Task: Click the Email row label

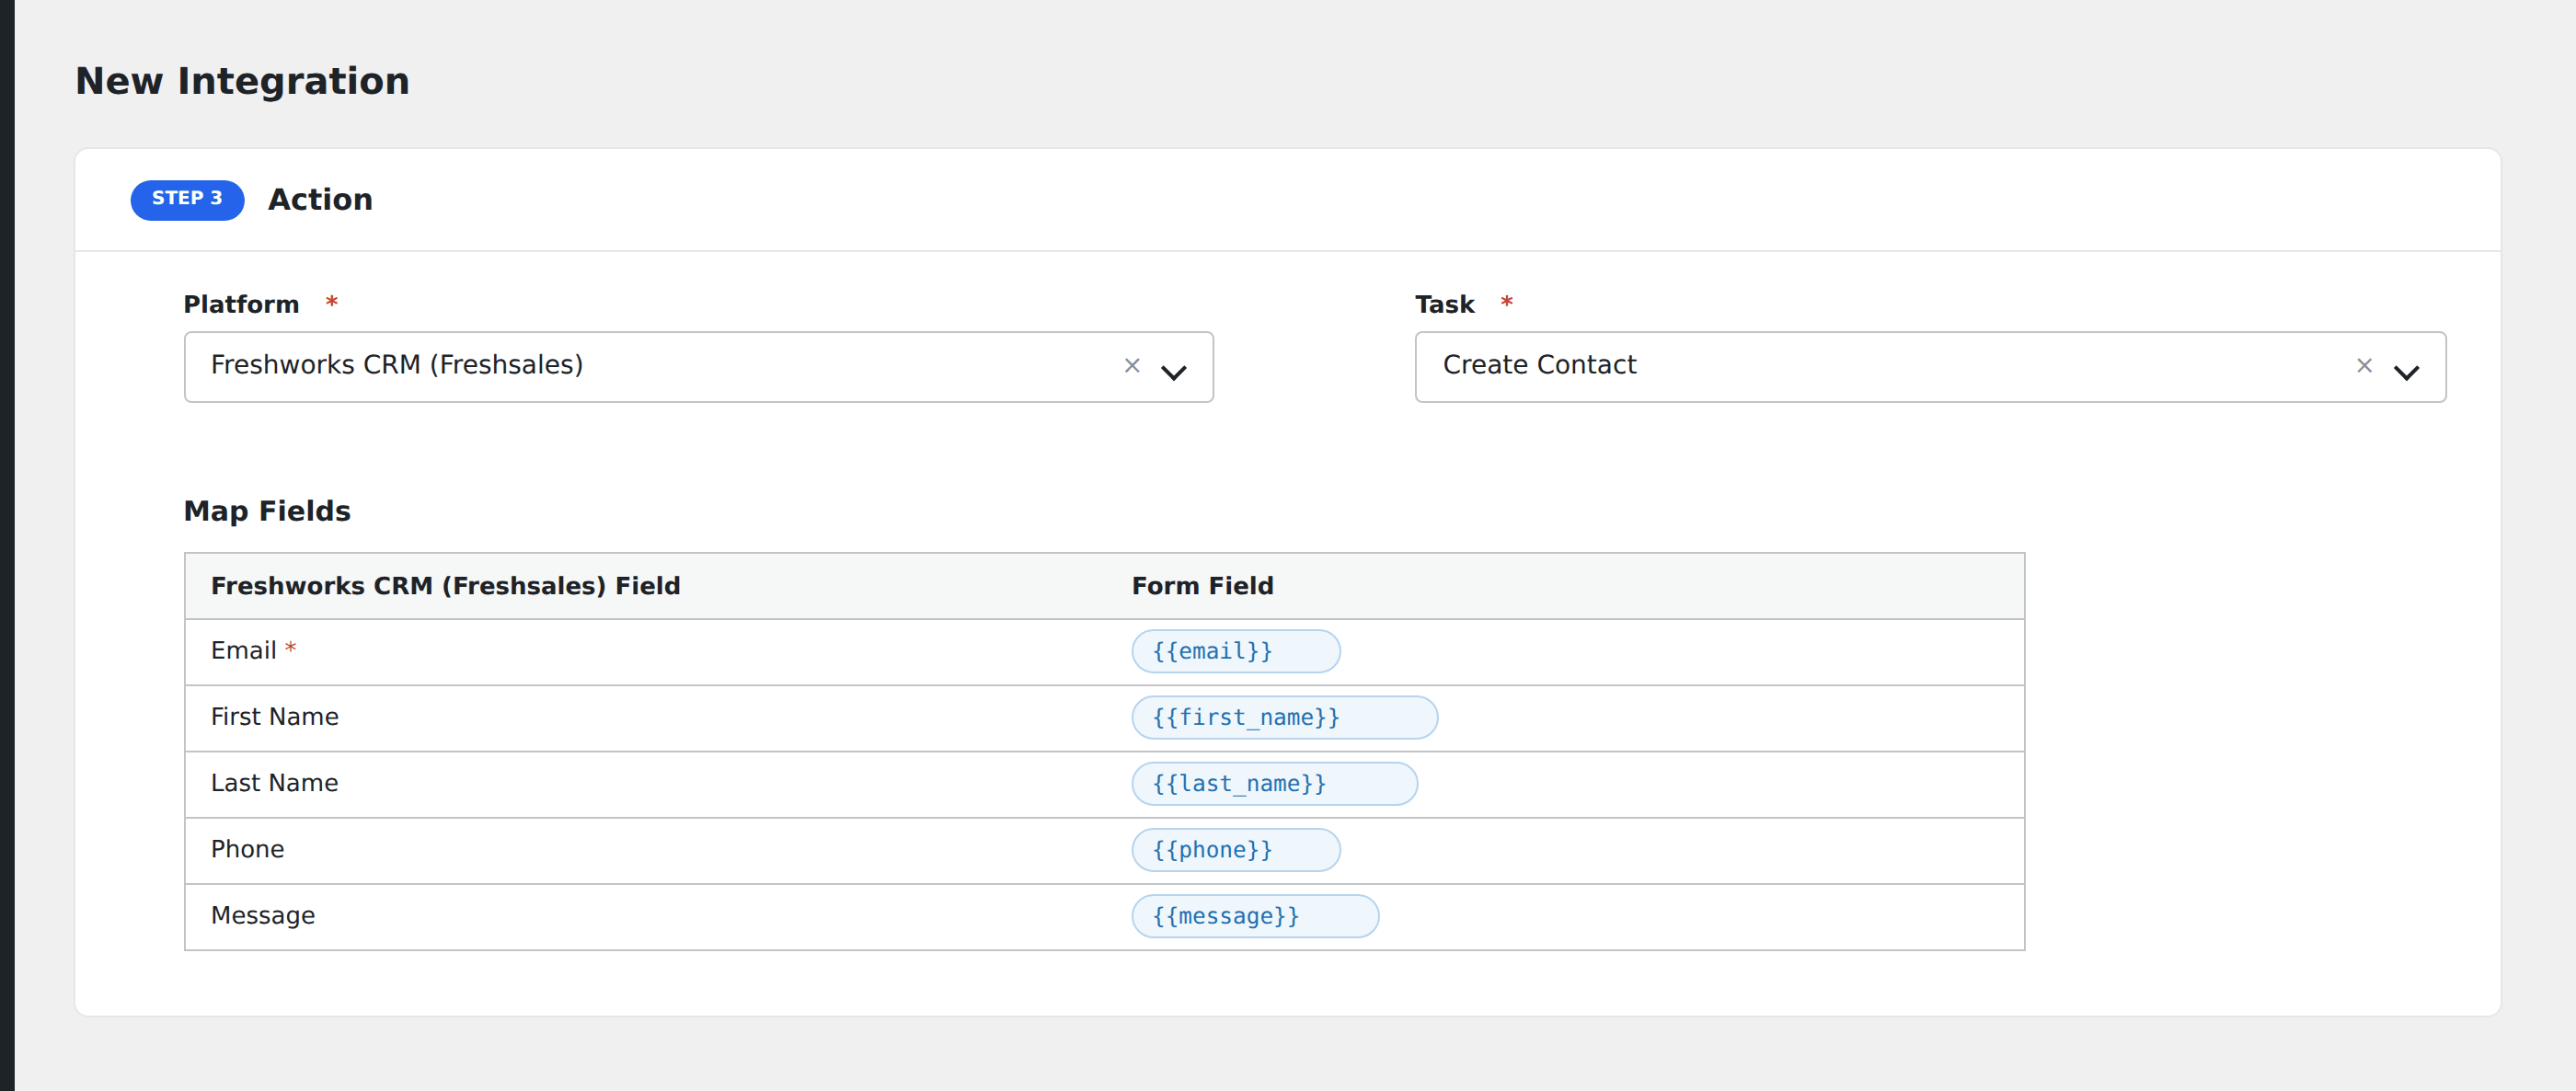Action: coord(243,651)
